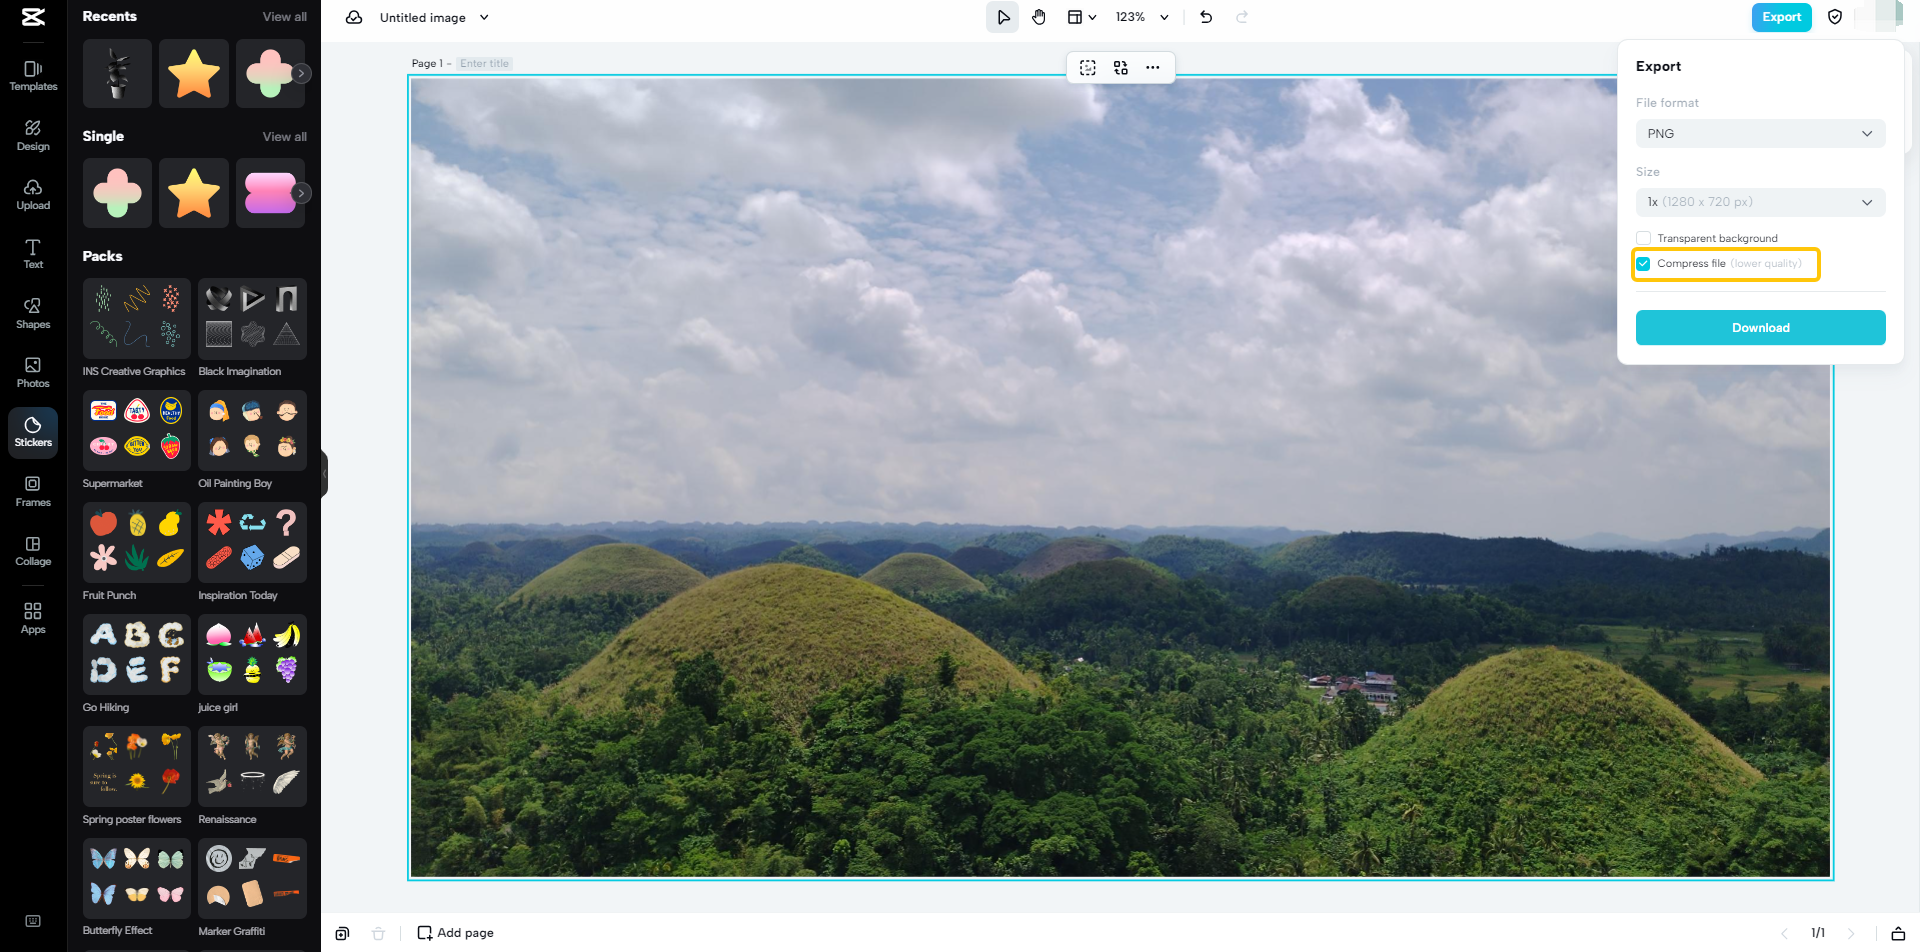The width and height of the screenshot is (1920, 952).
Task: Enable the Transparent background checkbox
Action: click(1643, 238)
